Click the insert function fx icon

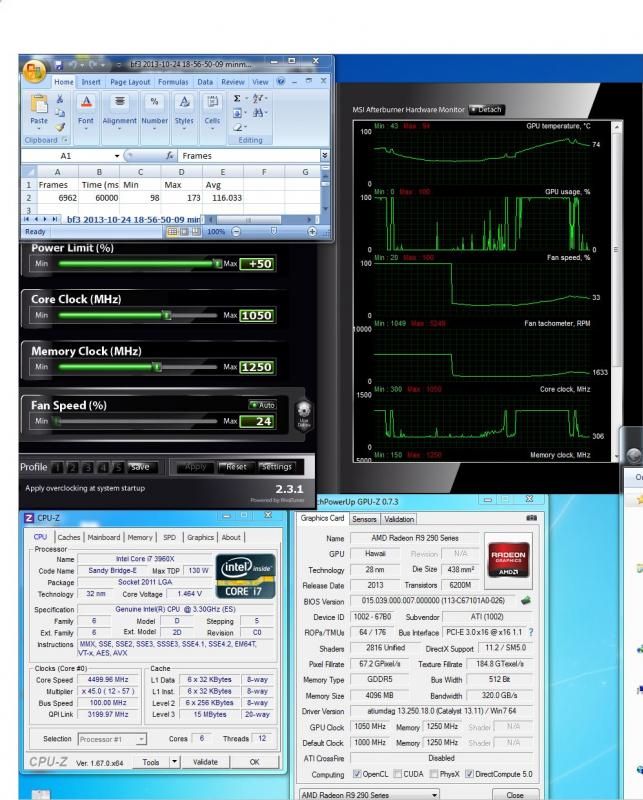pos(169,156)
